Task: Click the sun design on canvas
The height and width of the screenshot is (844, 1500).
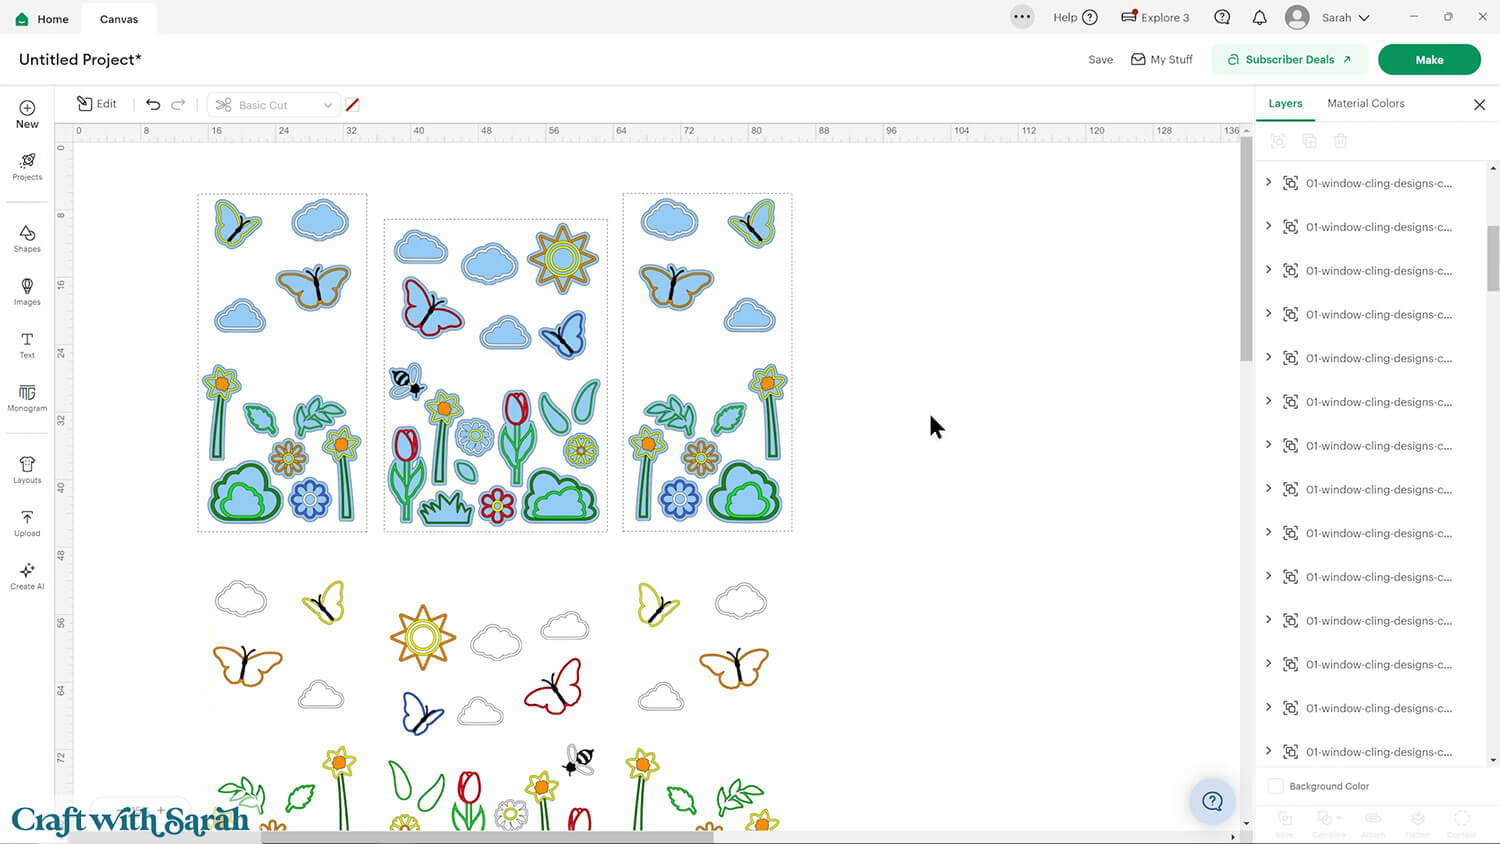Action: 562,258
